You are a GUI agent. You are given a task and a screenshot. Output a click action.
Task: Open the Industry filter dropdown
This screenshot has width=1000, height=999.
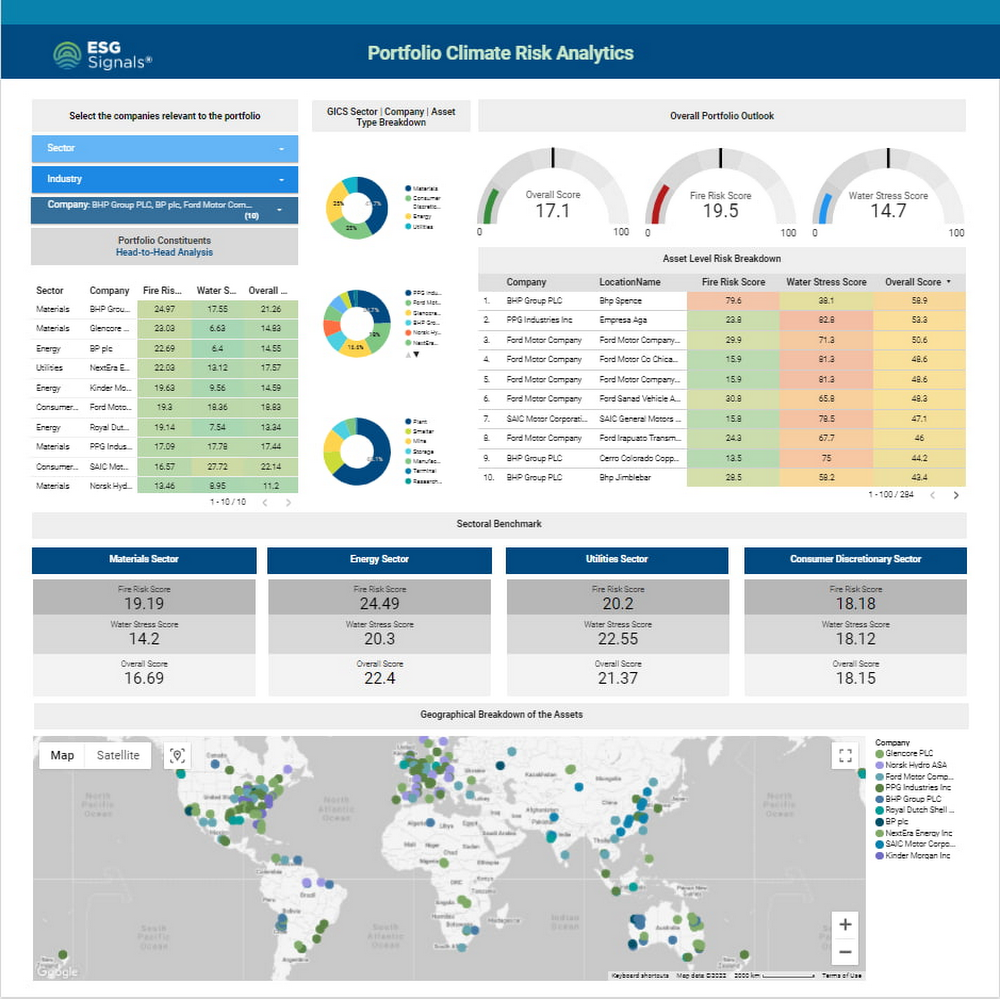(165, 179)
